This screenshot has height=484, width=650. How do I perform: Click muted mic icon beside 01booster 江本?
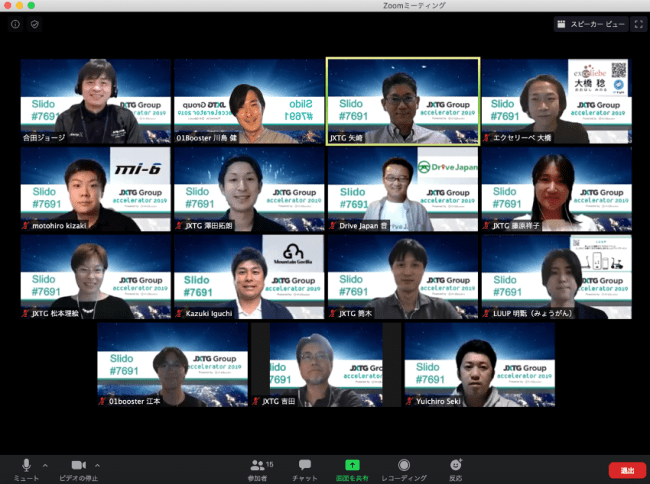[102, 401]
